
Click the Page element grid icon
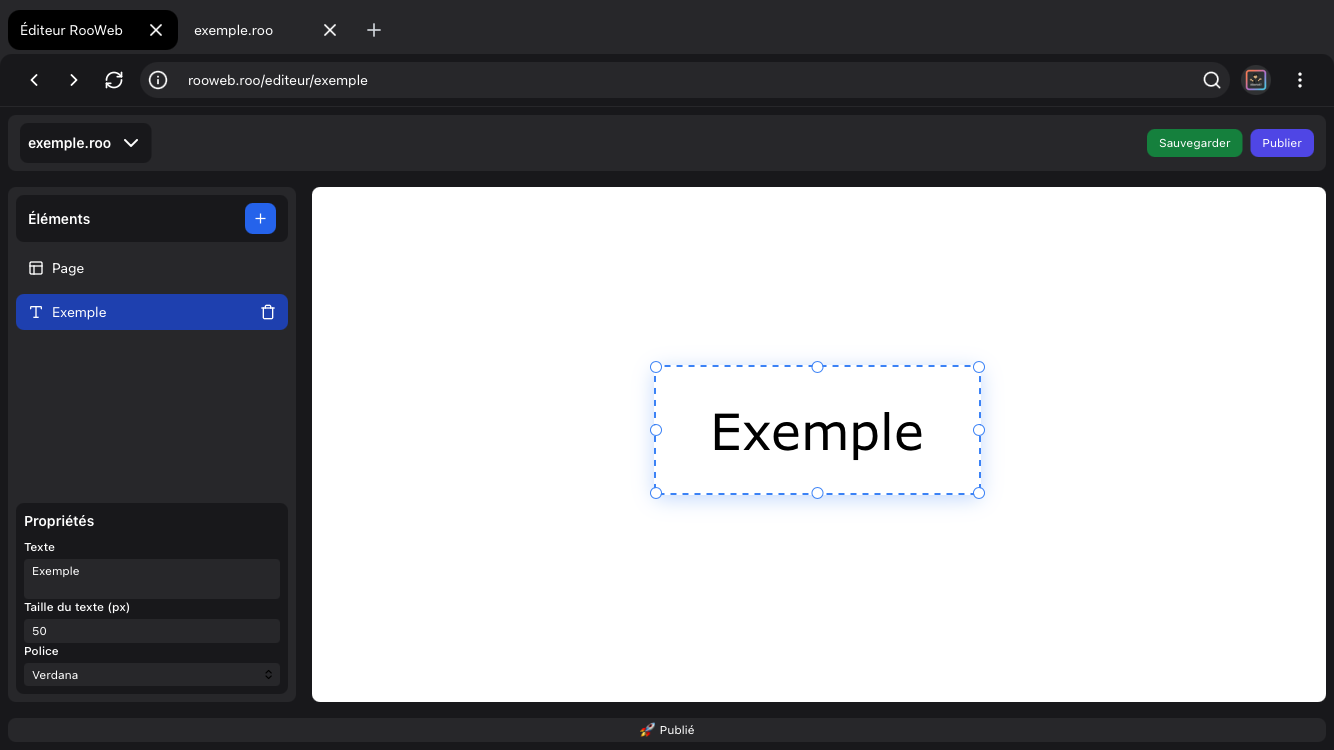pyautogui.click(x=37, y=268)
